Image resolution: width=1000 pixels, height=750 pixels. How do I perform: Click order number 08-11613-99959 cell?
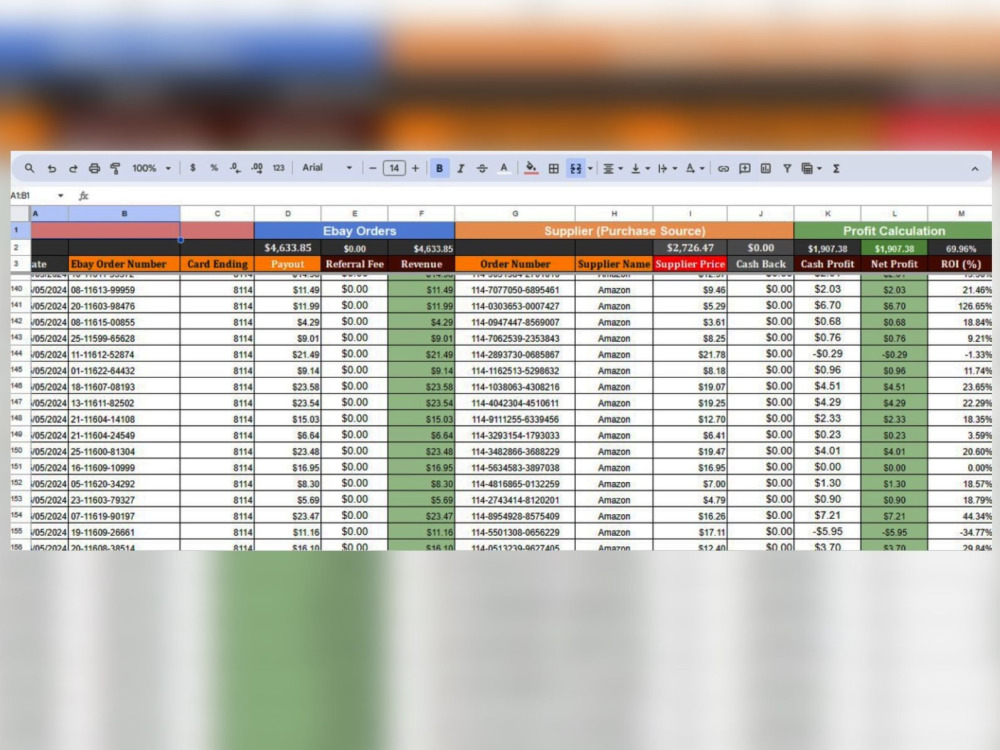point(124,290)
